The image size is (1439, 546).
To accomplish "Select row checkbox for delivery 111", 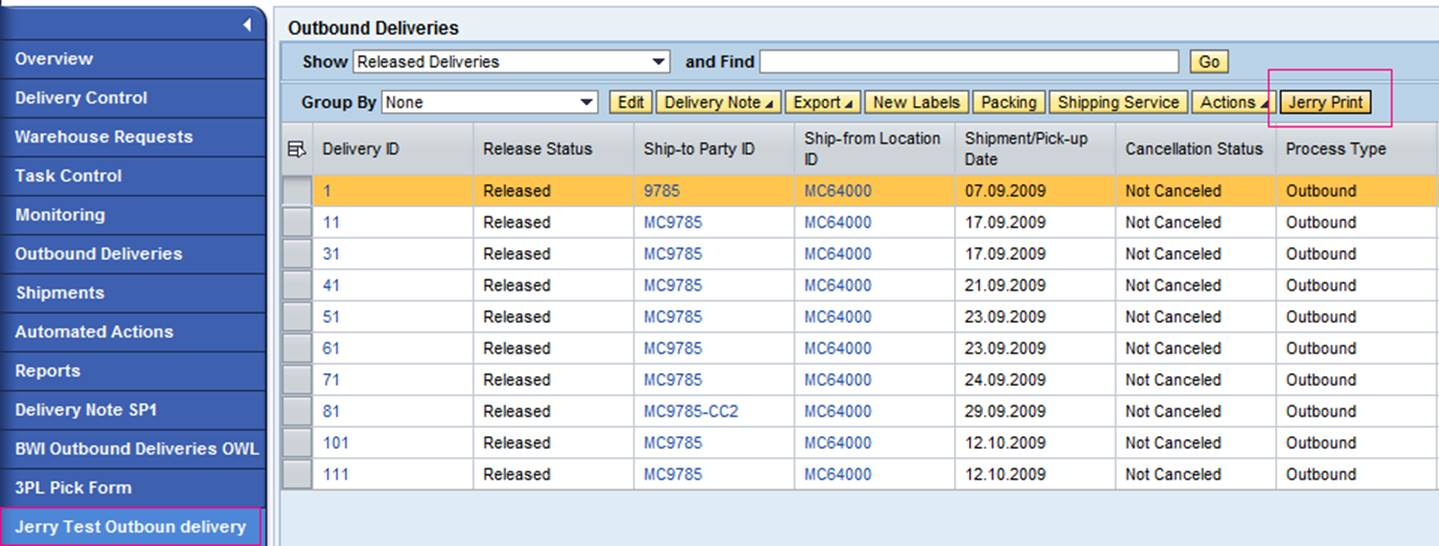I will pos(297,474).
